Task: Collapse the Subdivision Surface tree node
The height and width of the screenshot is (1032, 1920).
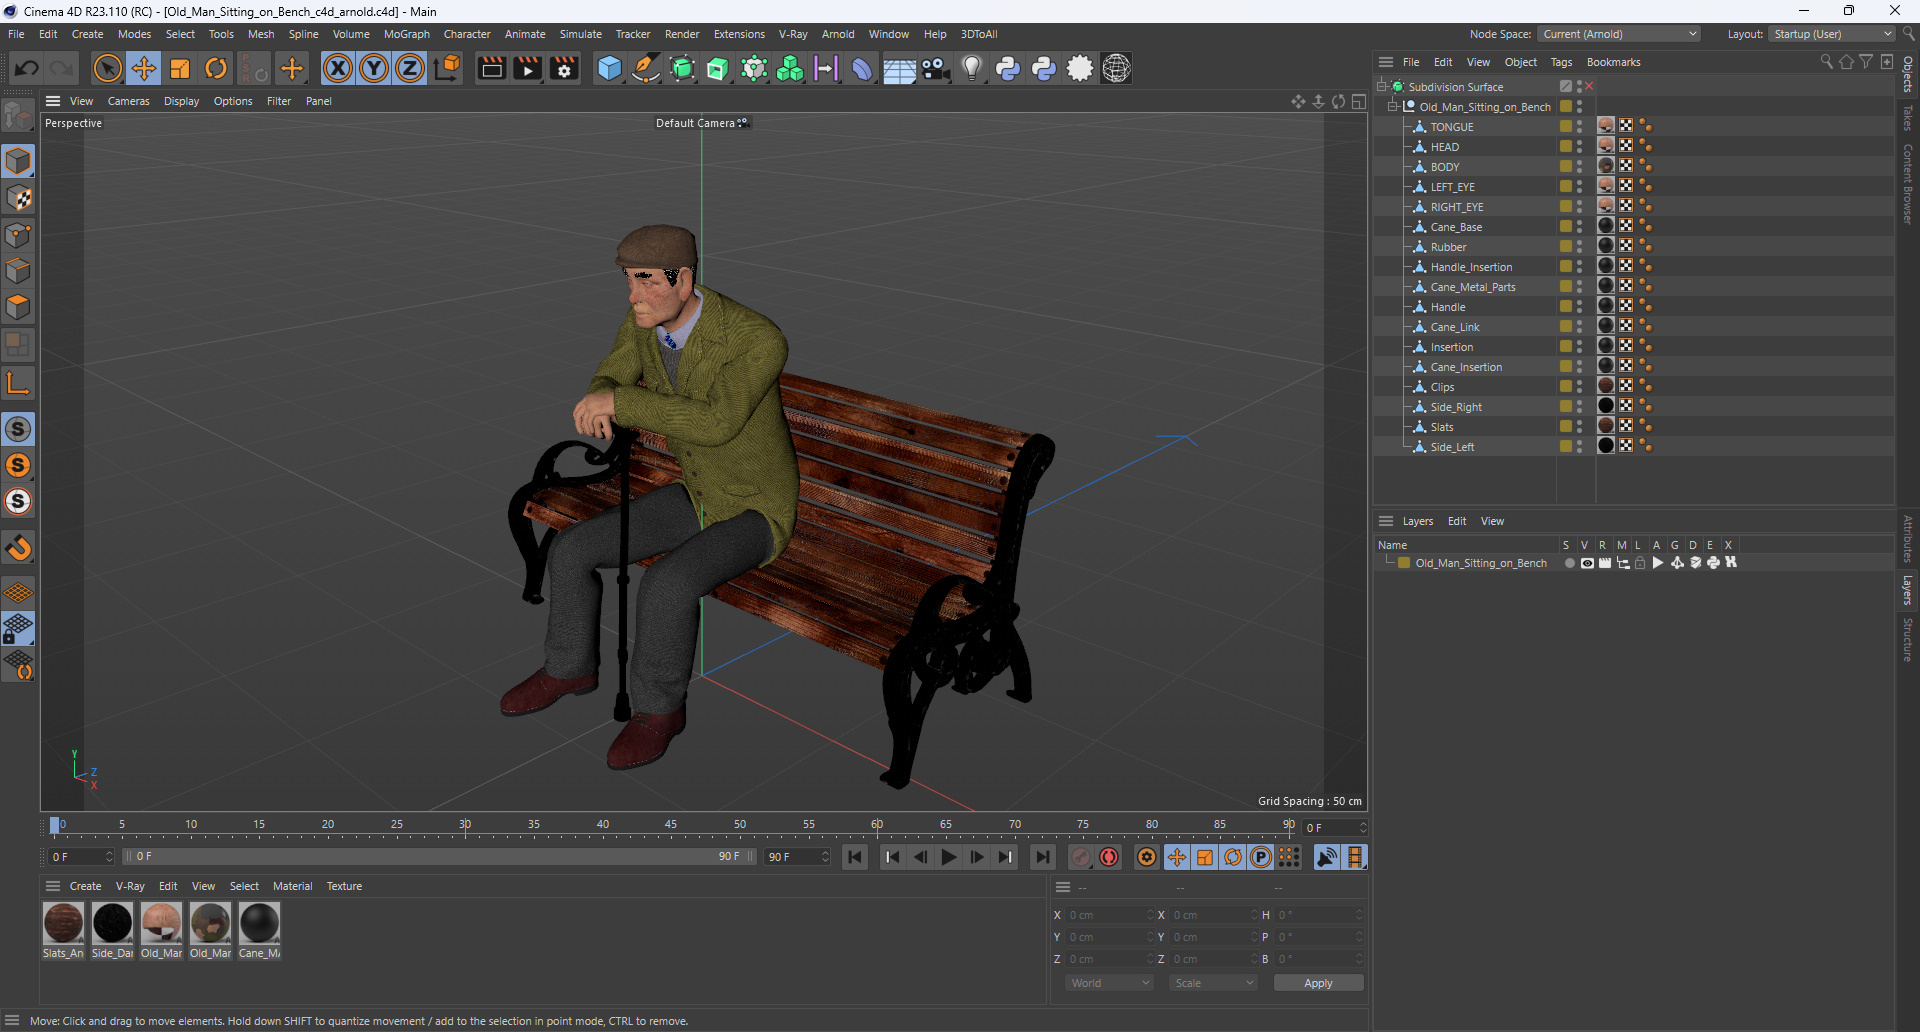Action: [x=1382, y=87]
